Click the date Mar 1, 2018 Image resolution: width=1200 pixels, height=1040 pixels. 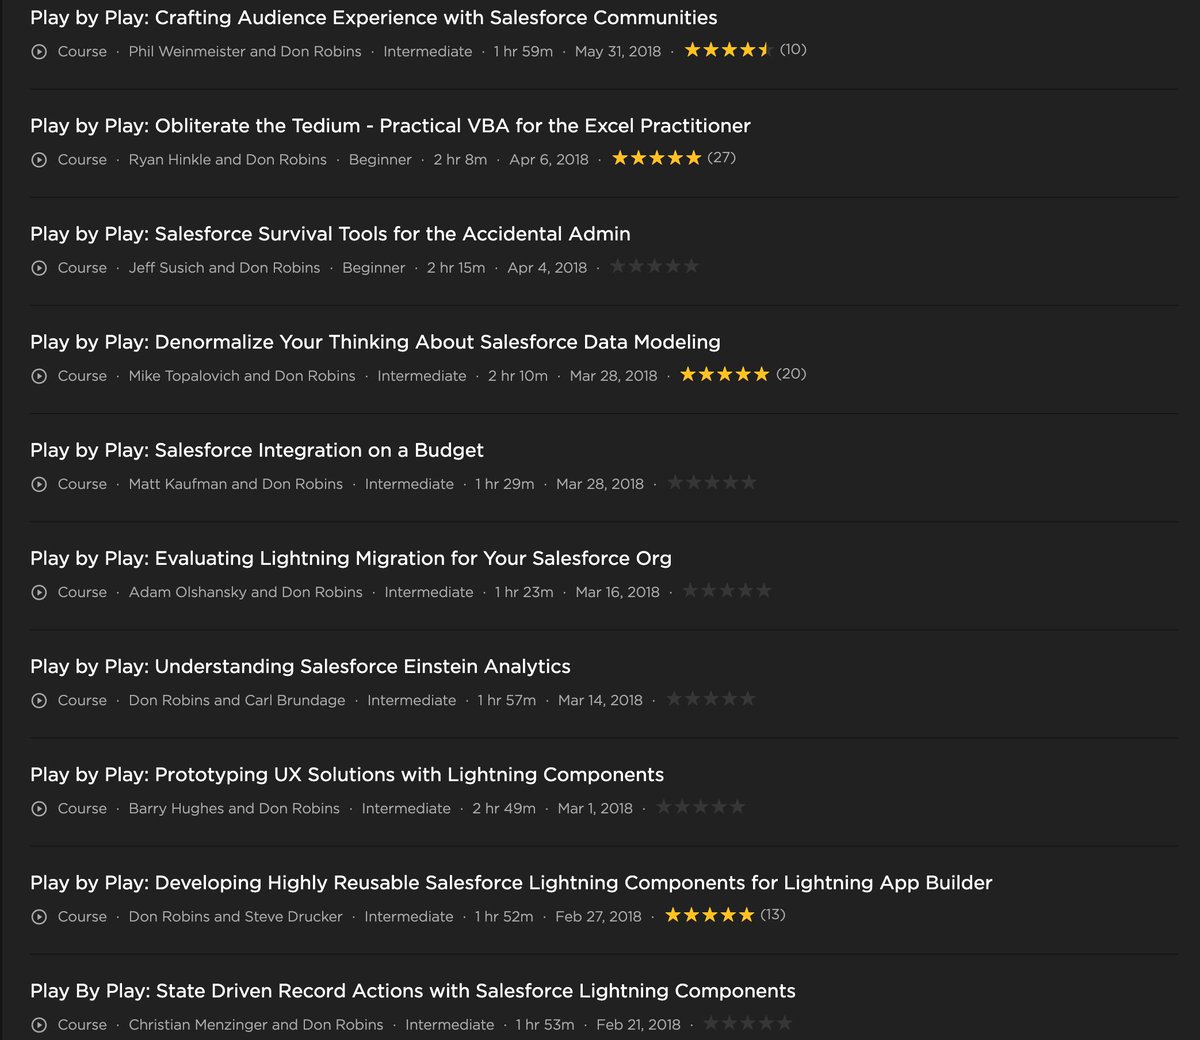tap(595, 809)
